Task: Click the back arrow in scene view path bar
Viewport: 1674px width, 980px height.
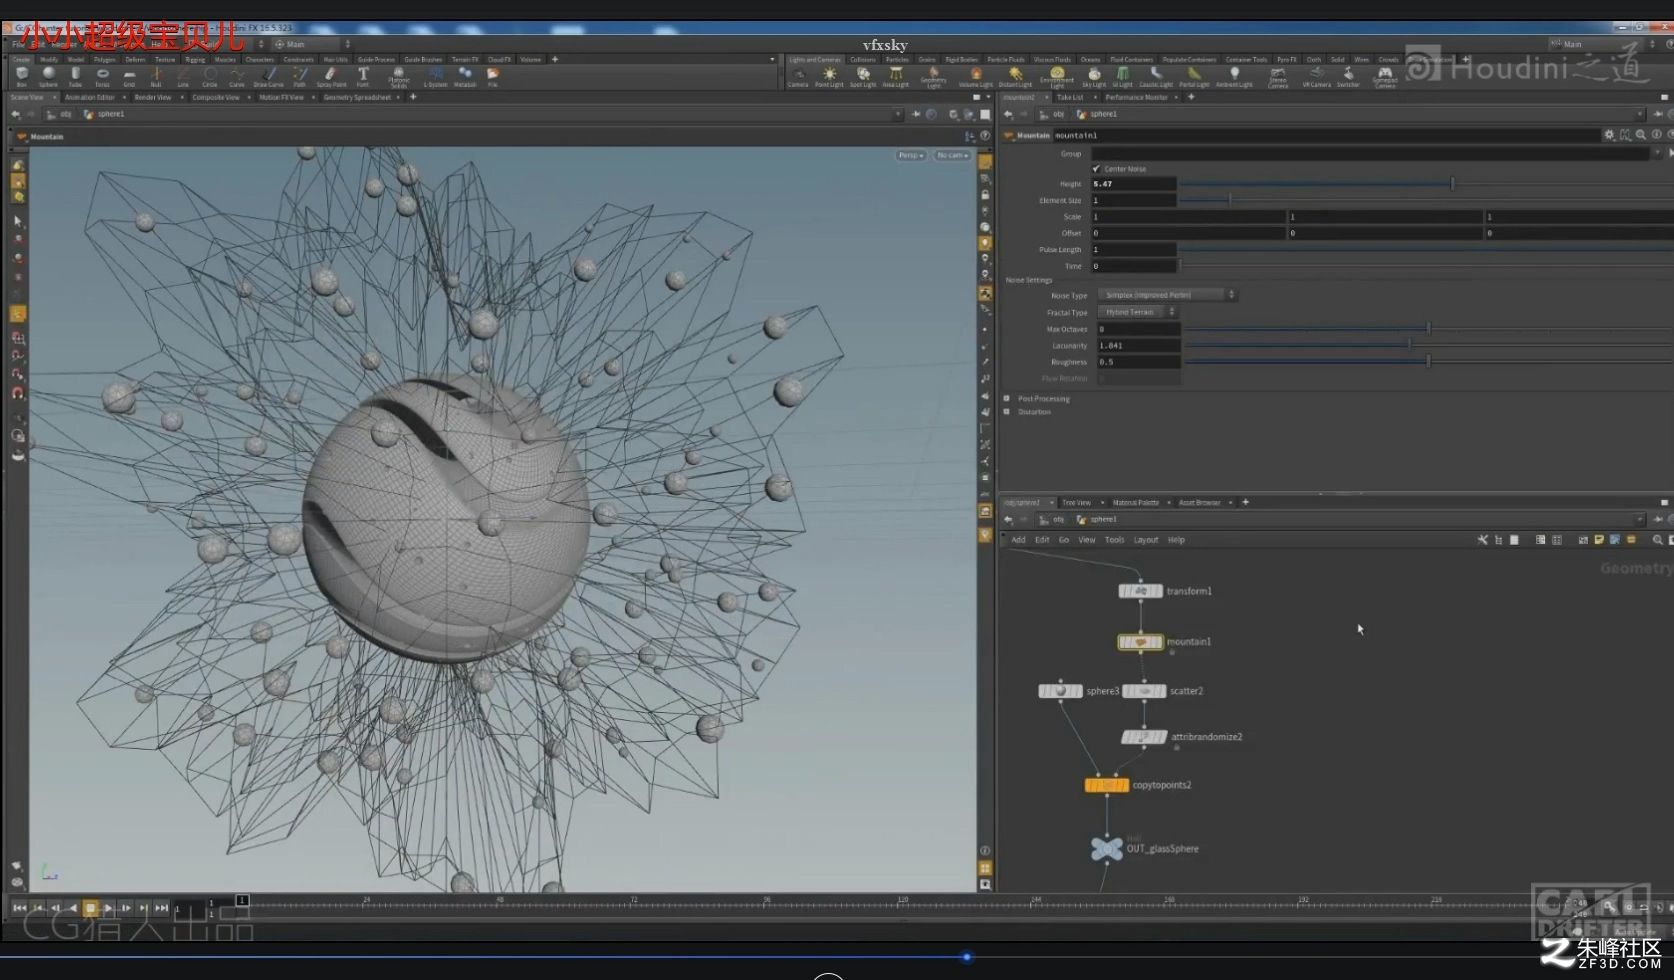Action: click(x=15, y=114)
